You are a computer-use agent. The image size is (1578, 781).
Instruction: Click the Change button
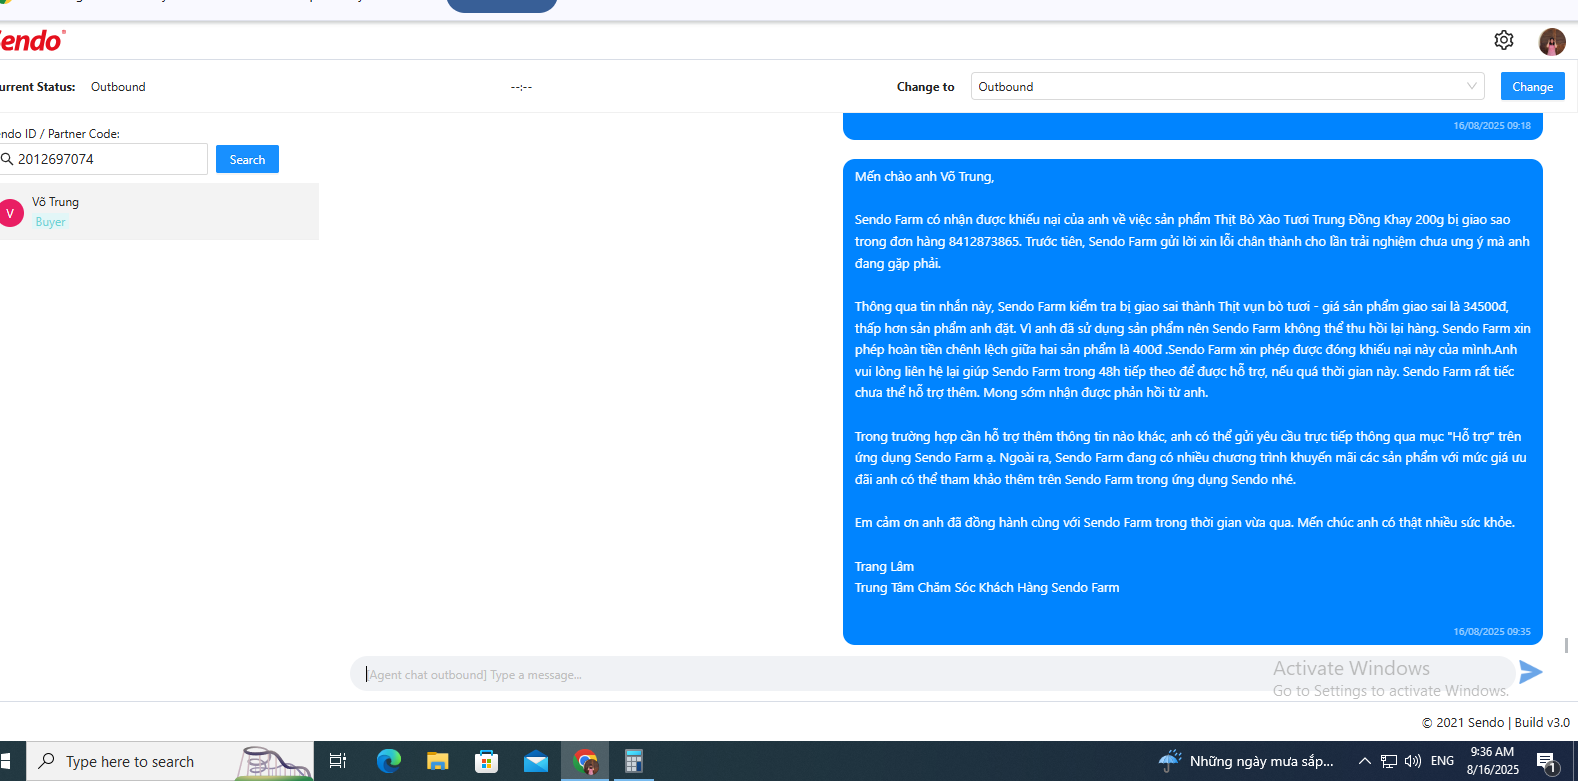coord(1532,87)
